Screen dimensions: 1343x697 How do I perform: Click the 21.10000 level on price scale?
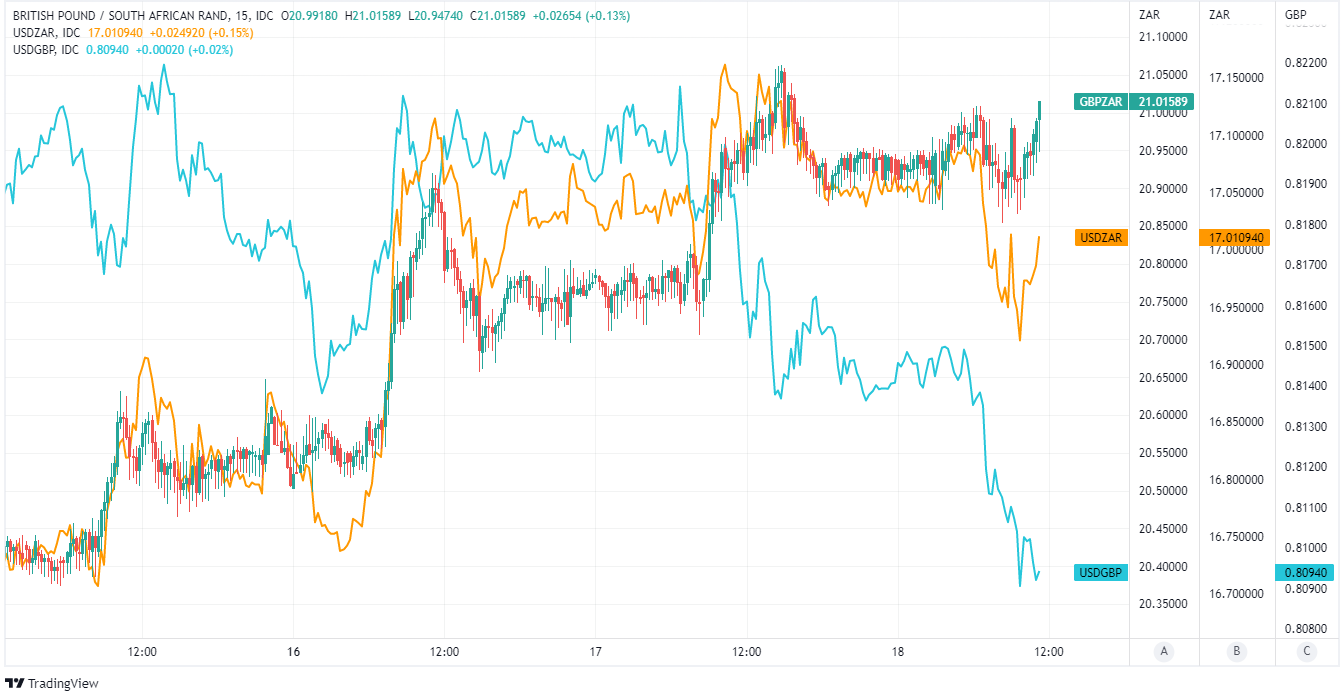[1163, 37]
